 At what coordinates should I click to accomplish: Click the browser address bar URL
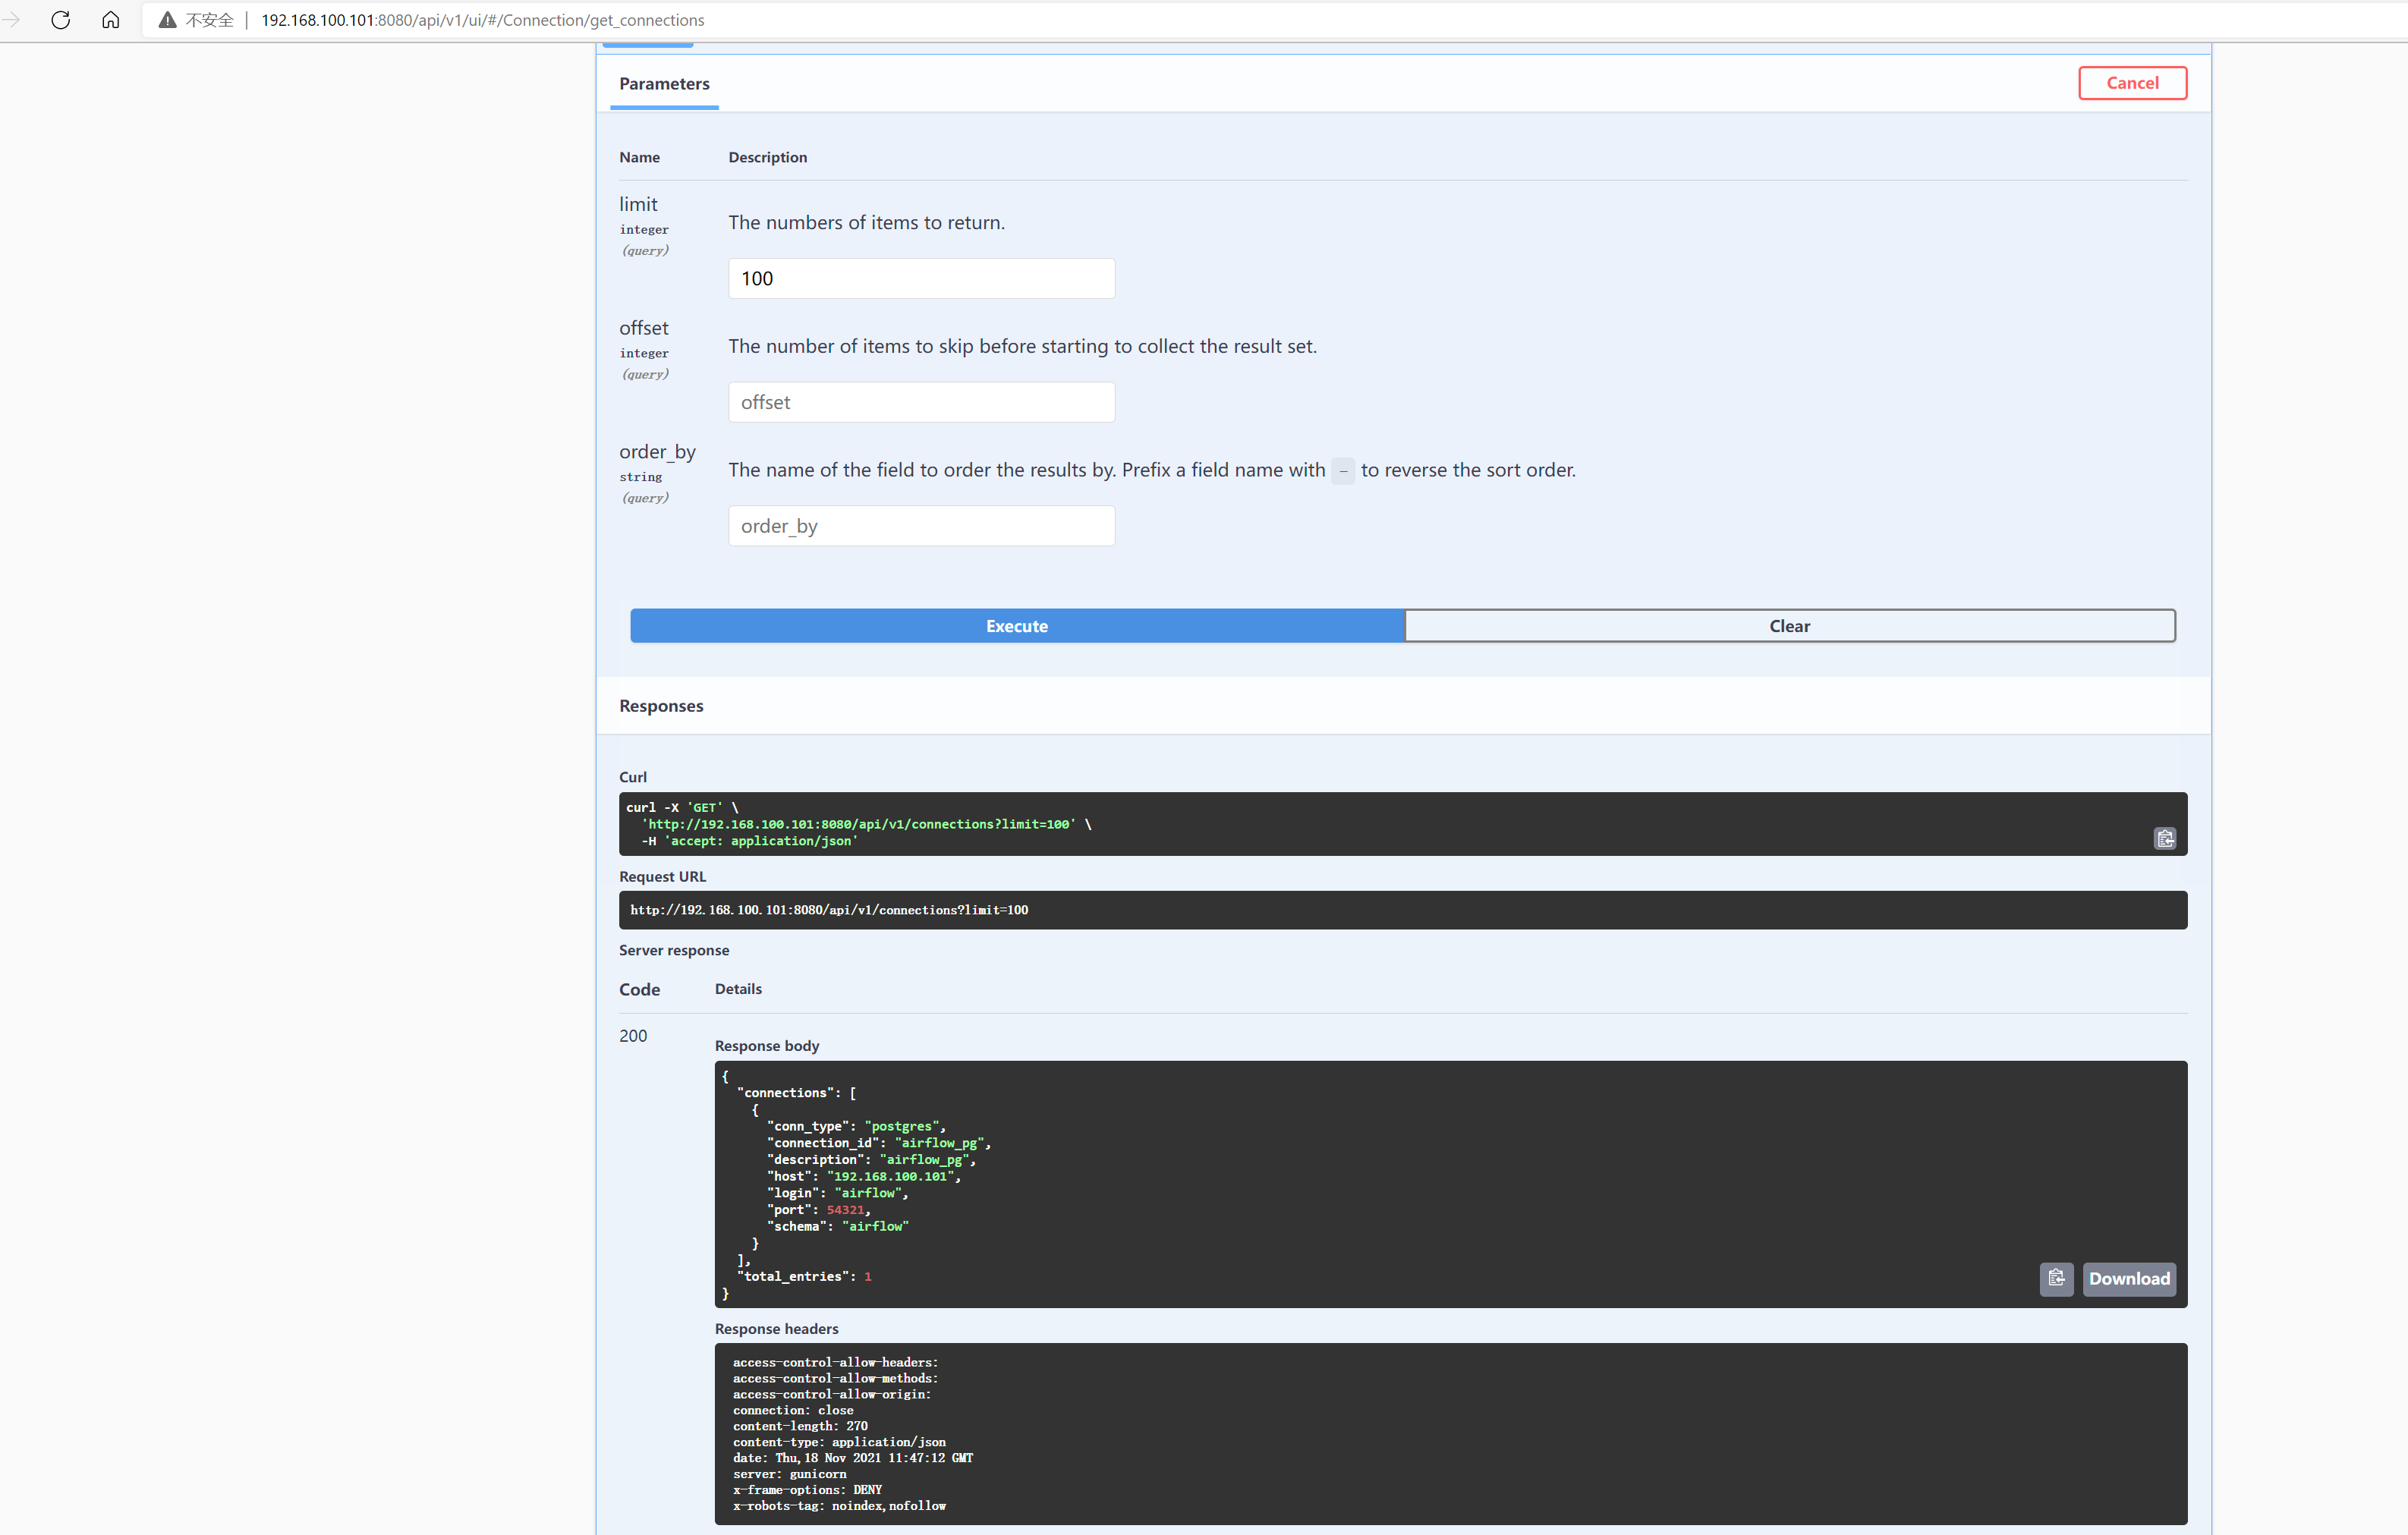tap(482, 20)
